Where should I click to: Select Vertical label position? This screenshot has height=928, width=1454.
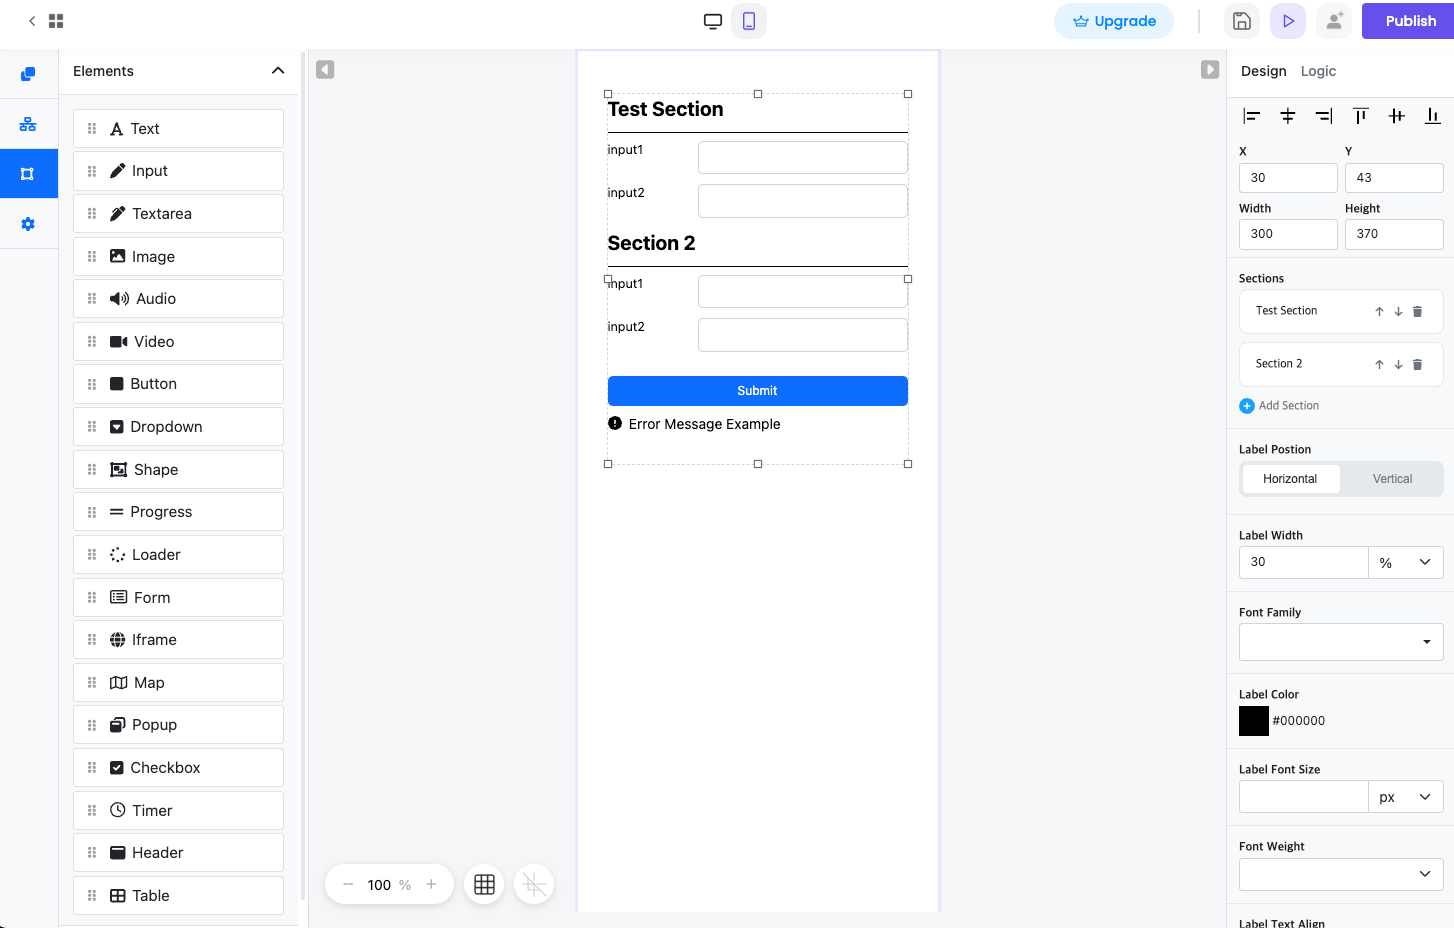(x=1392, y=479)
